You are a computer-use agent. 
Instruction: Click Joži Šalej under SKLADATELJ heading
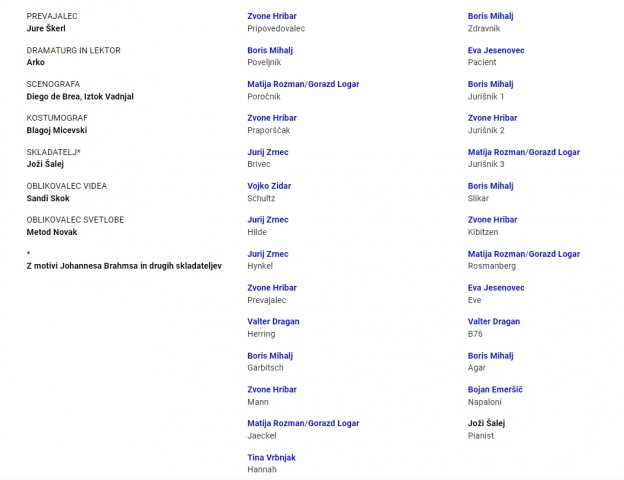(45, 164)
